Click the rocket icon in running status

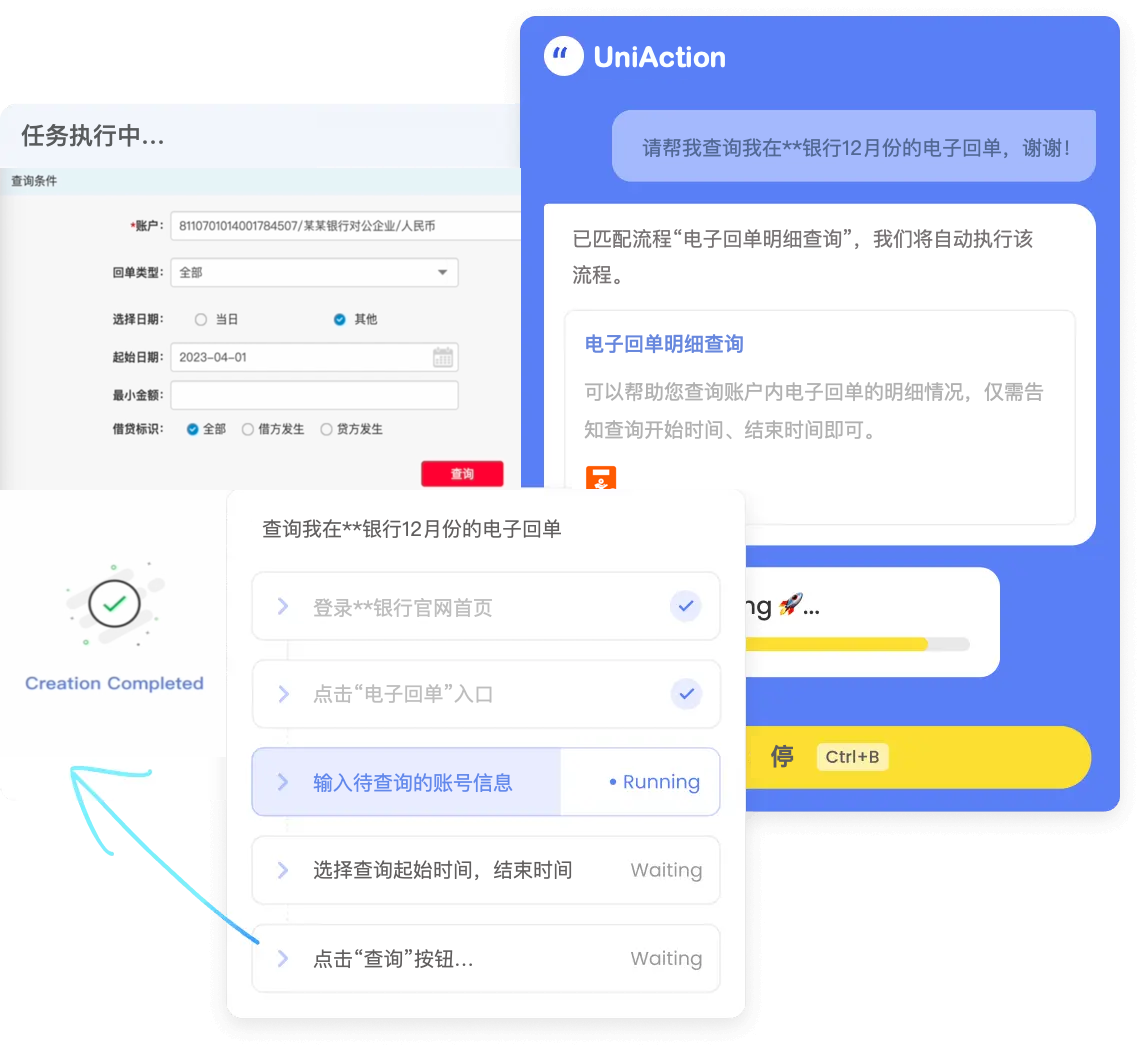pos(790,604)
